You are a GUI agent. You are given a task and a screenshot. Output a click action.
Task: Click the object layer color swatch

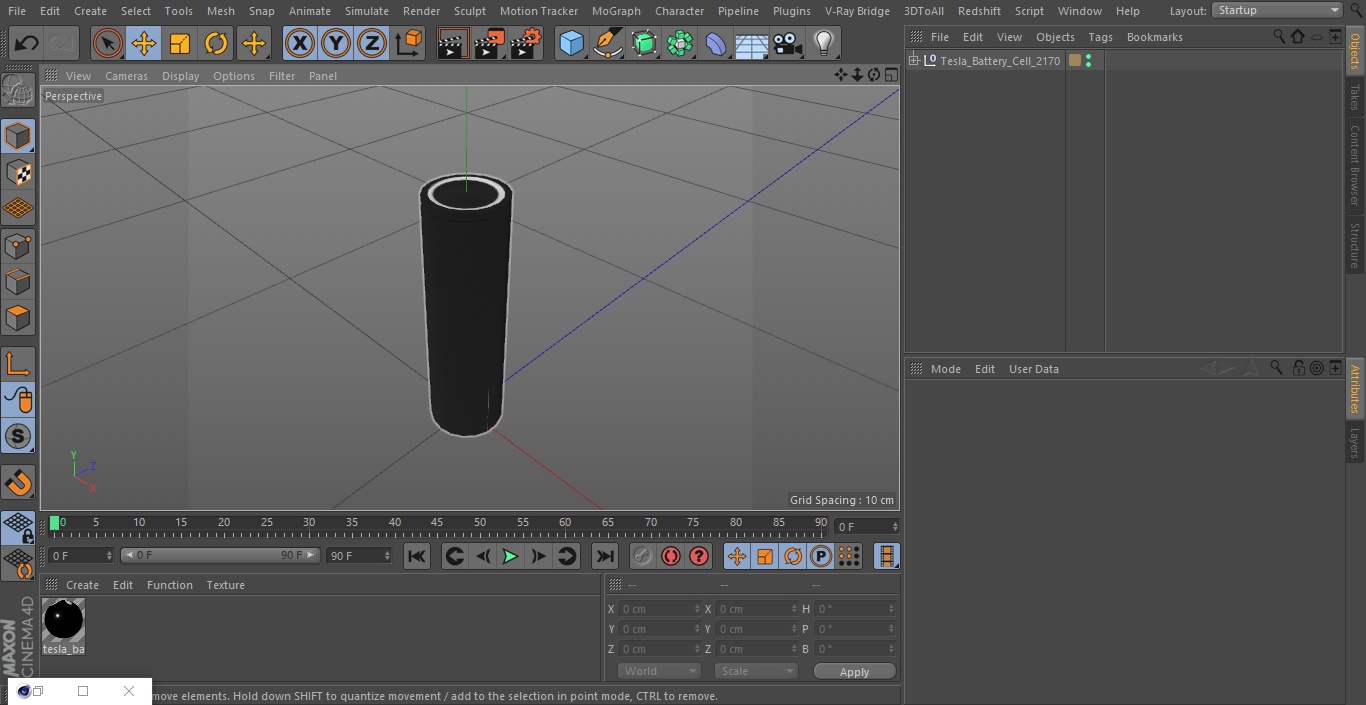1075,61
